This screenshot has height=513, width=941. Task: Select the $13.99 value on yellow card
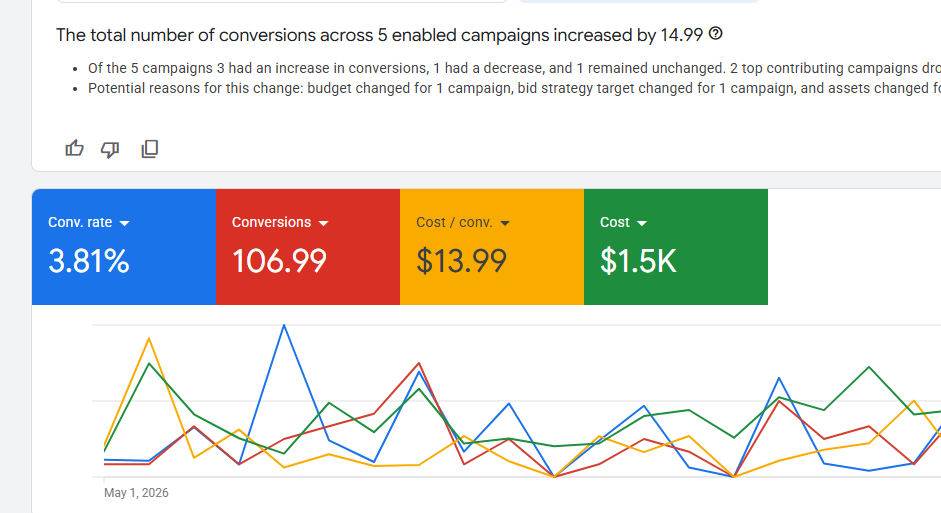pos(461,261)
